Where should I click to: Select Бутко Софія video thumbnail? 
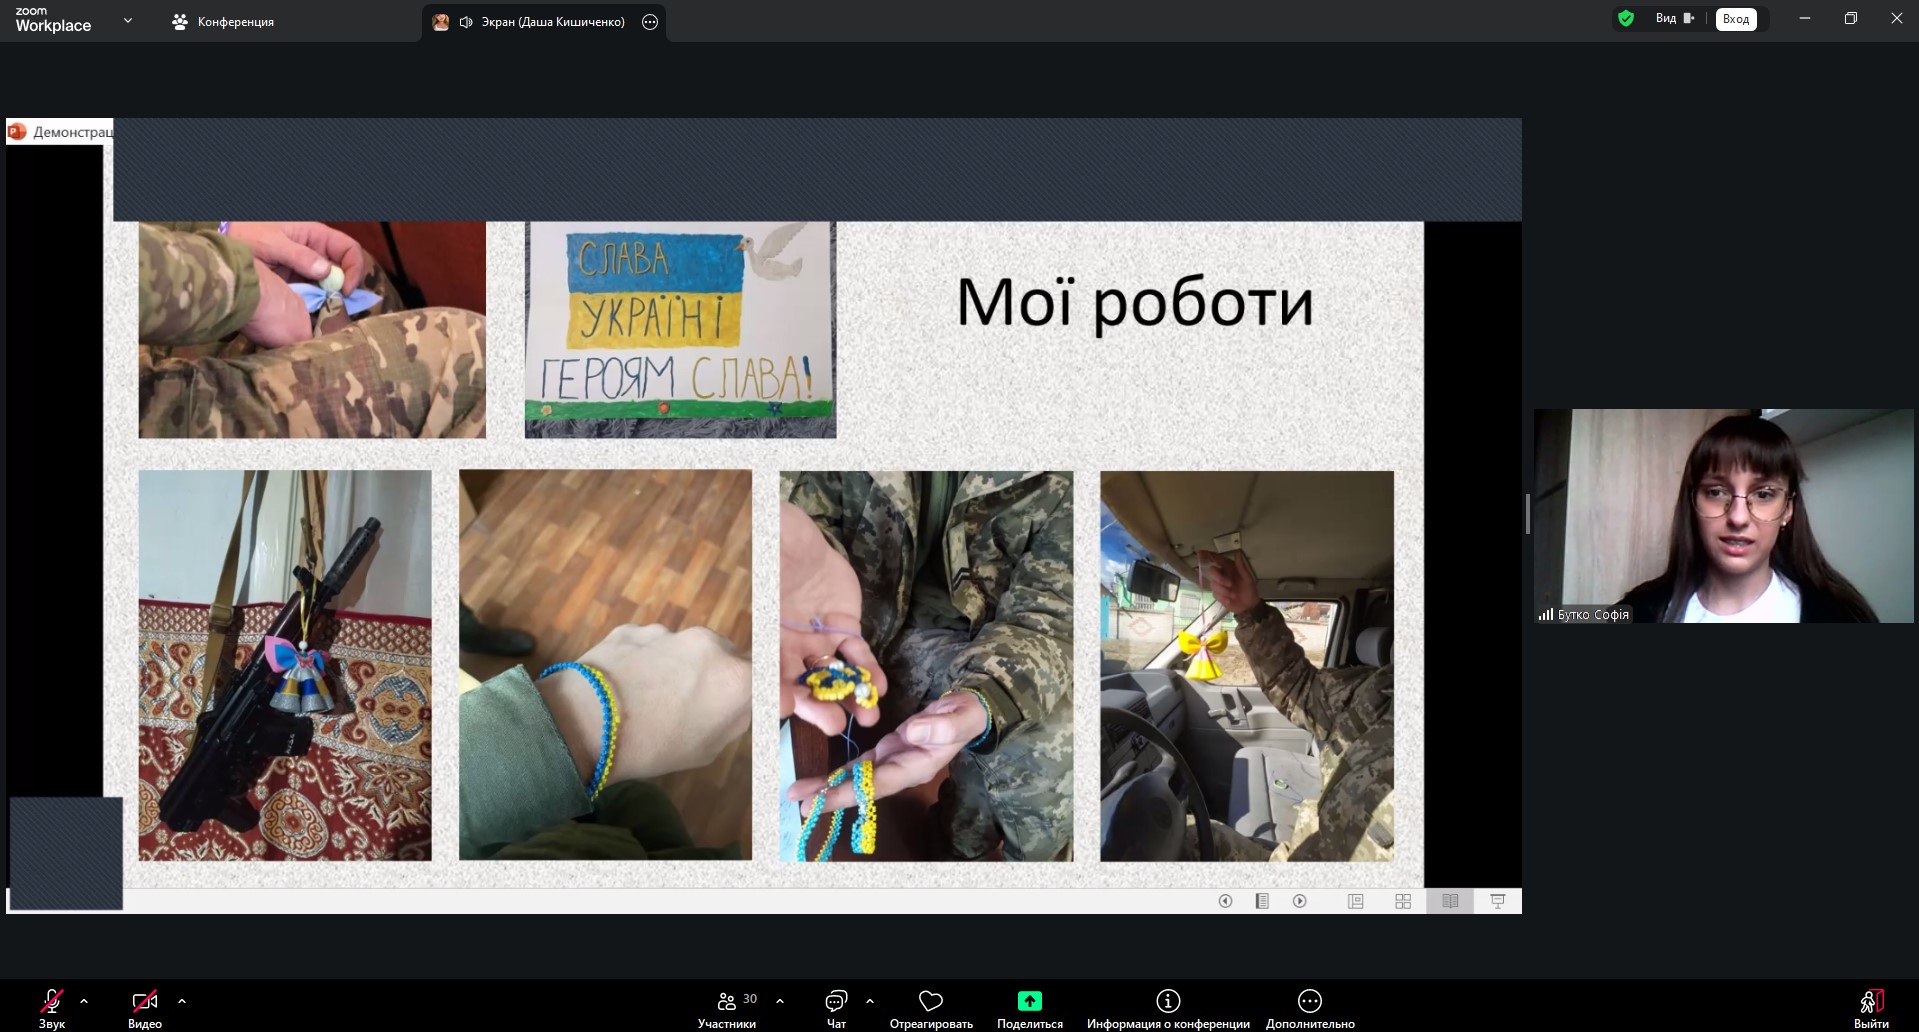(x=1723, y=515)
